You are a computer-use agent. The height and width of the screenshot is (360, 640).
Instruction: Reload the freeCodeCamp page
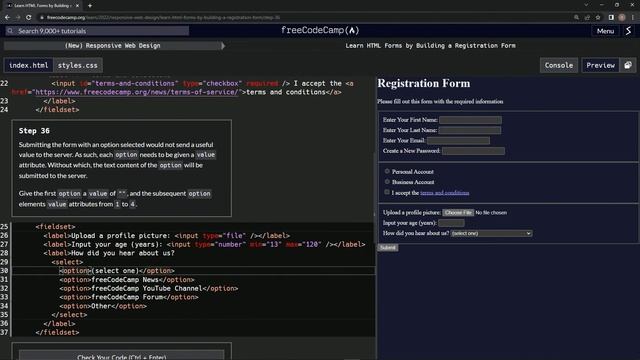(29, 18)
